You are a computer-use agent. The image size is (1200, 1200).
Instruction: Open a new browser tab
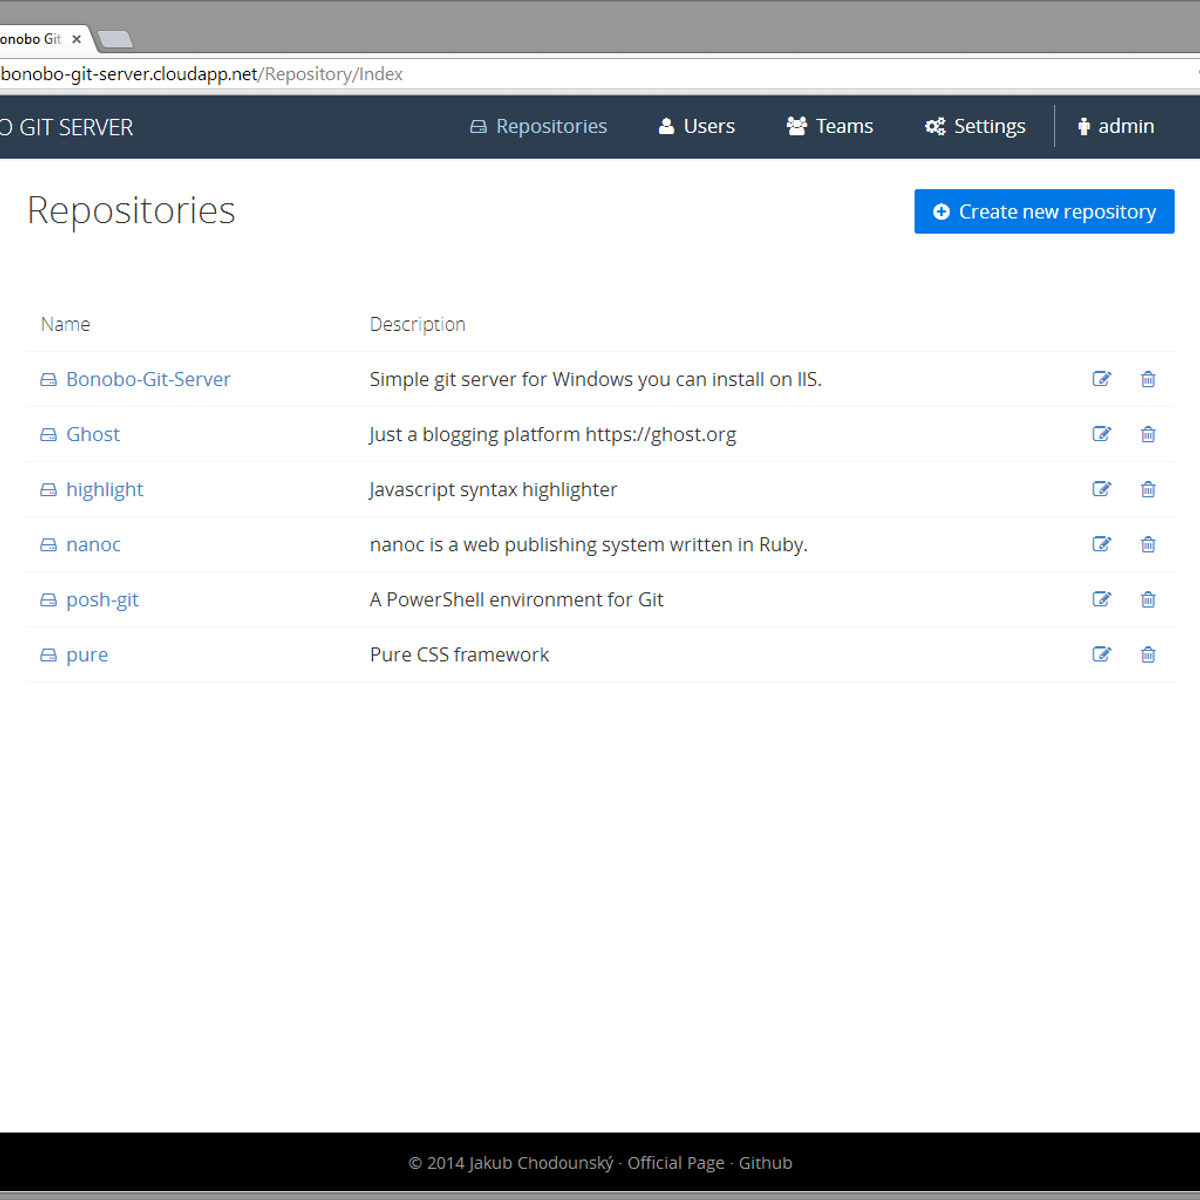(116, 40)
